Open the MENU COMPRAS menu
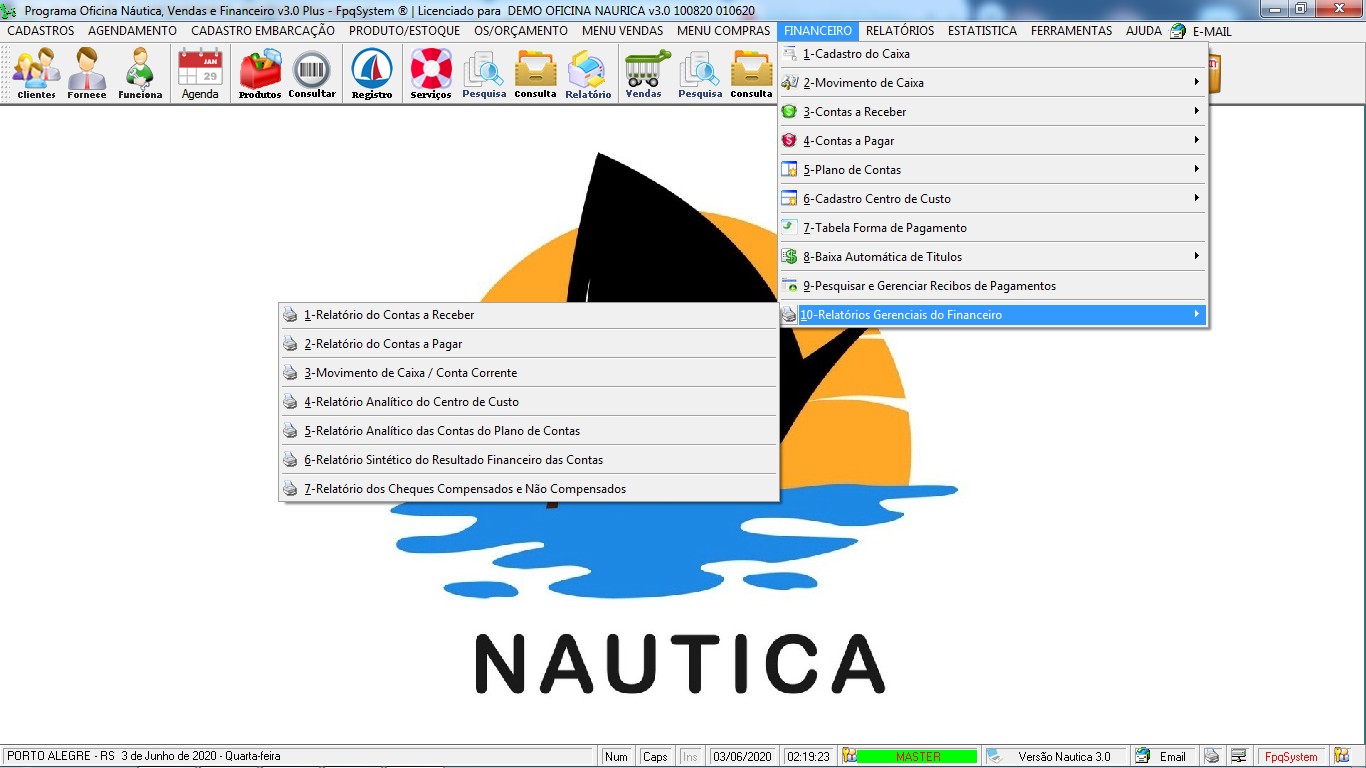Screen dimensions: 1366x768 (x=724, y=31)
